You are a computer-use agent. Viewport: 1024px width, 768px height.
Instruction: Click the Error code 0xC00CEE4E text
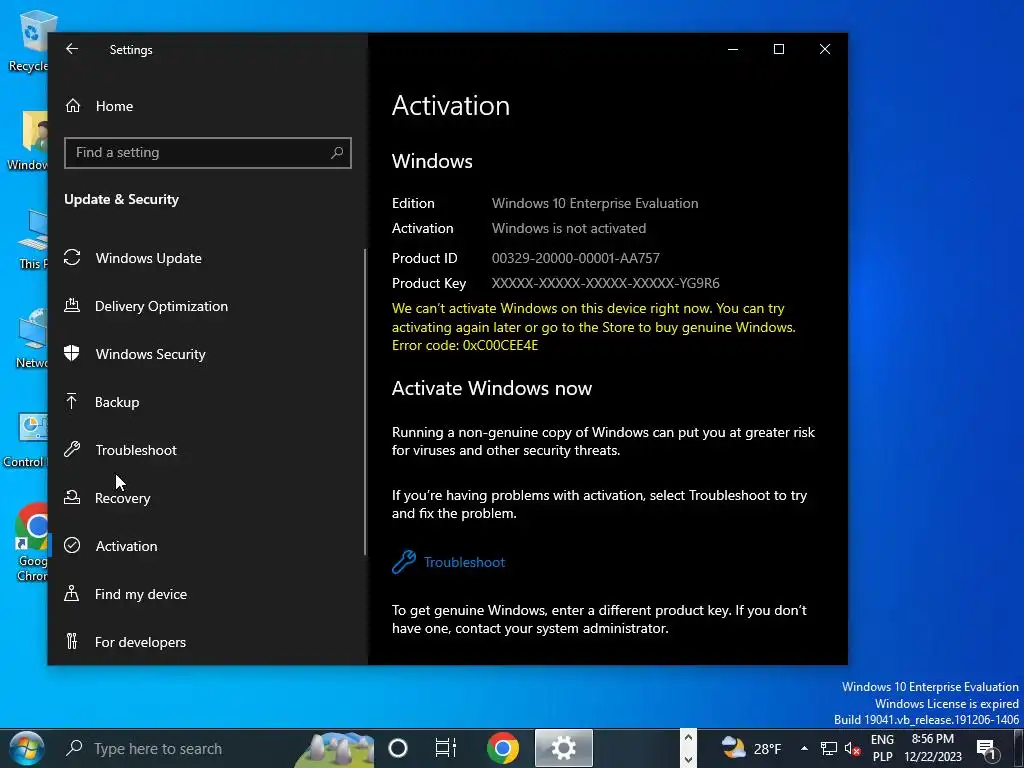pos(465,345)
